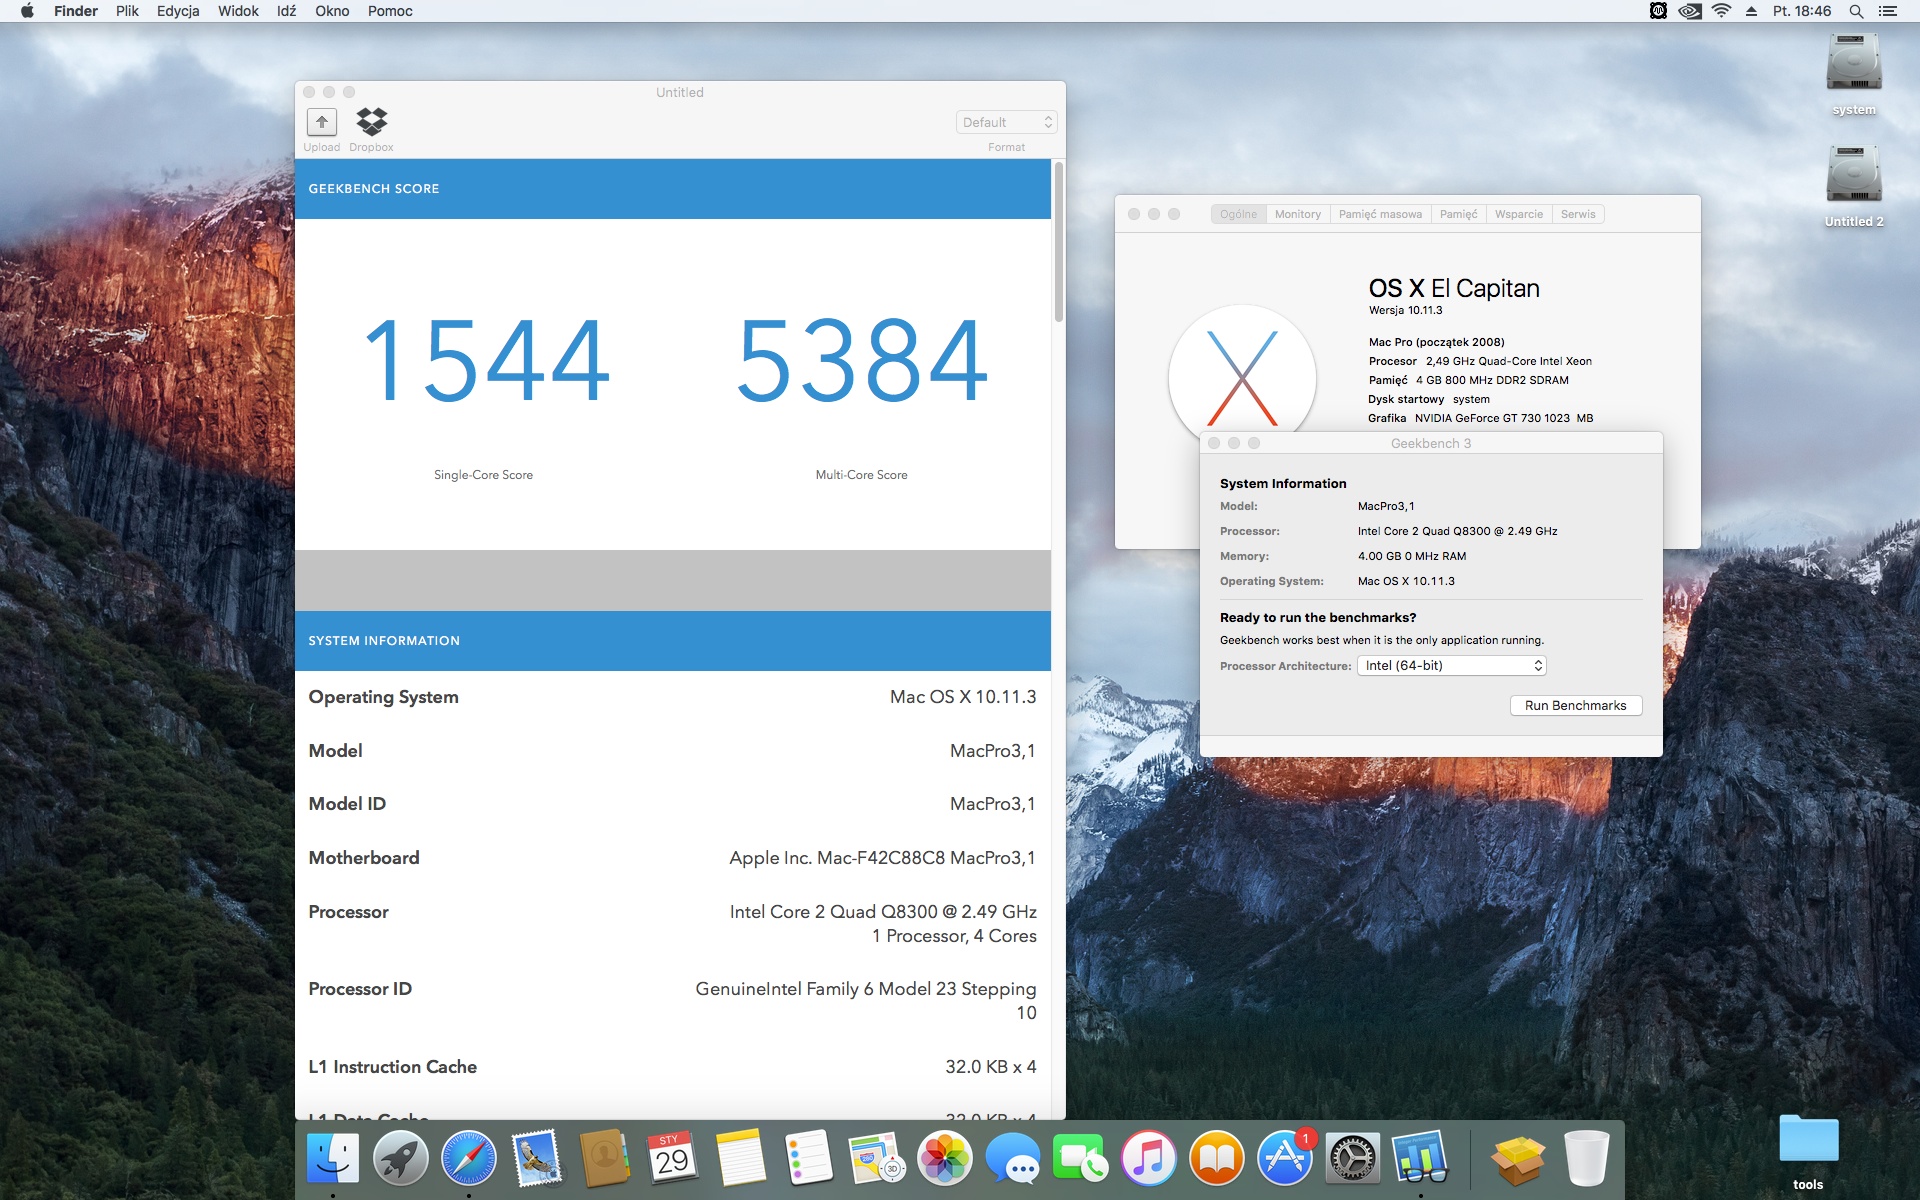The width and height of the screenshot is (1920, 1200).
Task: Open Safari from the dock
Action: [x=468, y=1158]
